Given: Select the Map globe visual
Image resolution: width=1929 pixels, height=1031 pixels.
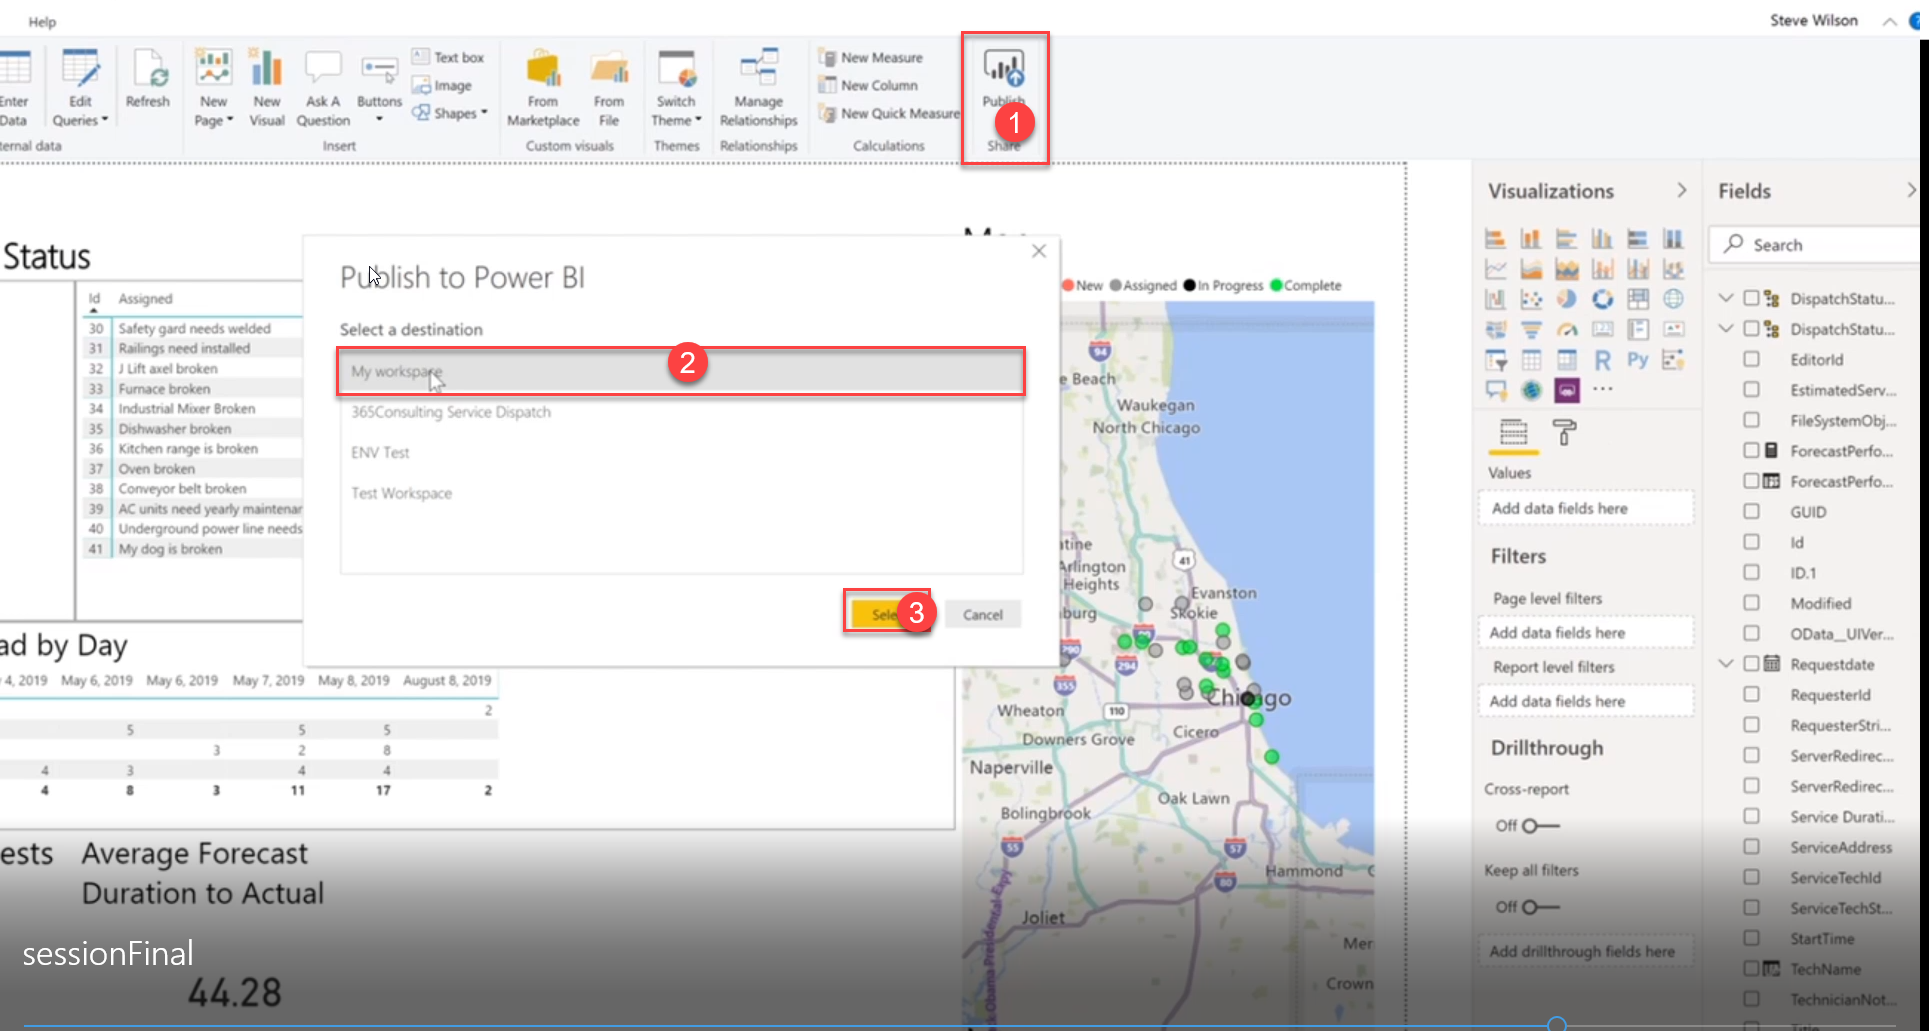Looking at the screenshot, I should tap(1673, 299).
